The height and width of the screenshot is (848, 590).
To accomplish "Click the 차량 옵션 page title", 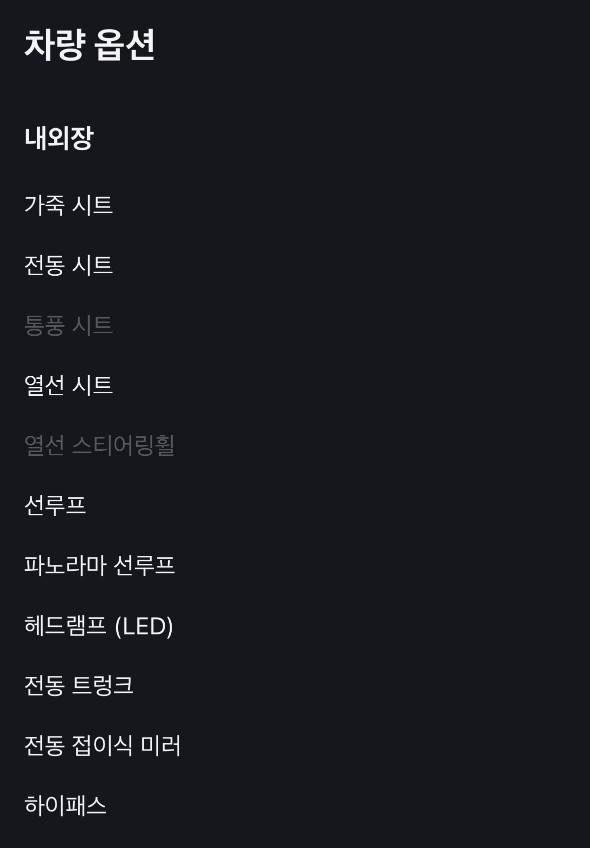I will pyautogui.click(x=90, y=45).
